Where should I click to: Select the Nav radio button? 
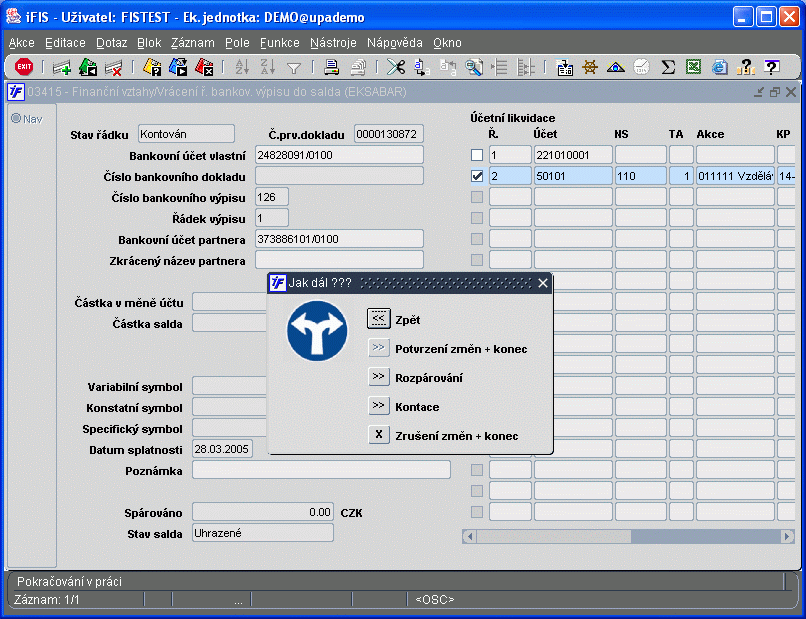tap(16, 118)
